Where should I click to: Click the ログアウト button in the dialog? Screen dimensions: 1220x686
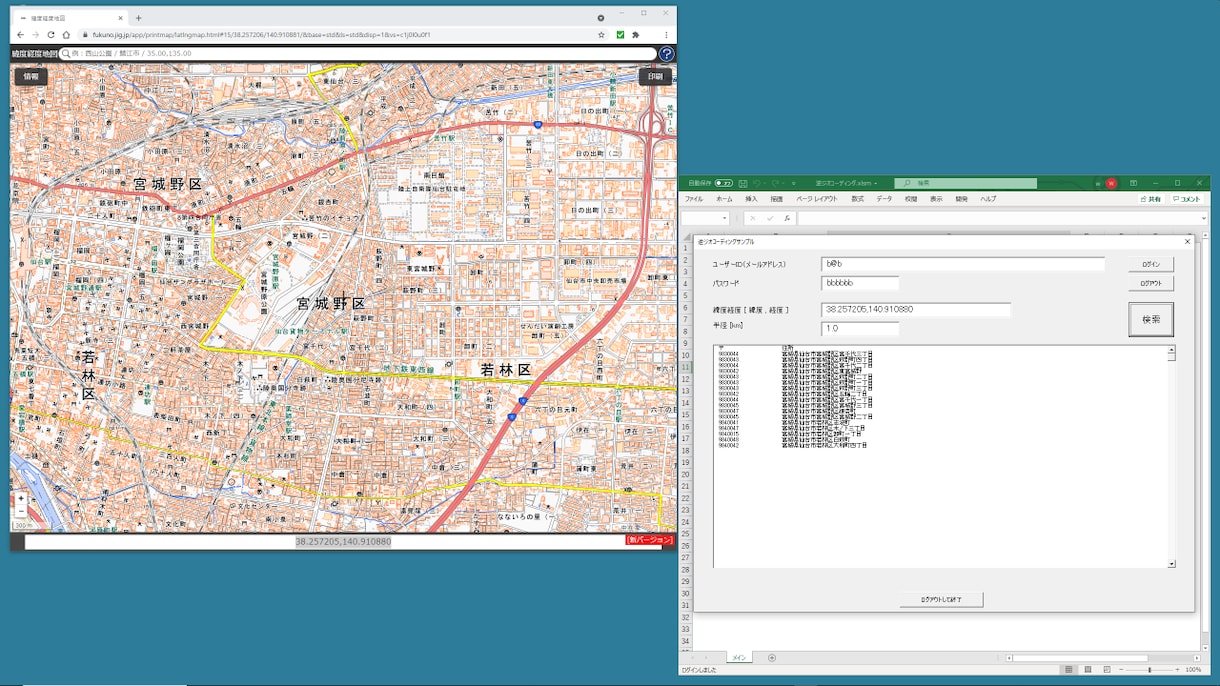1151,283
